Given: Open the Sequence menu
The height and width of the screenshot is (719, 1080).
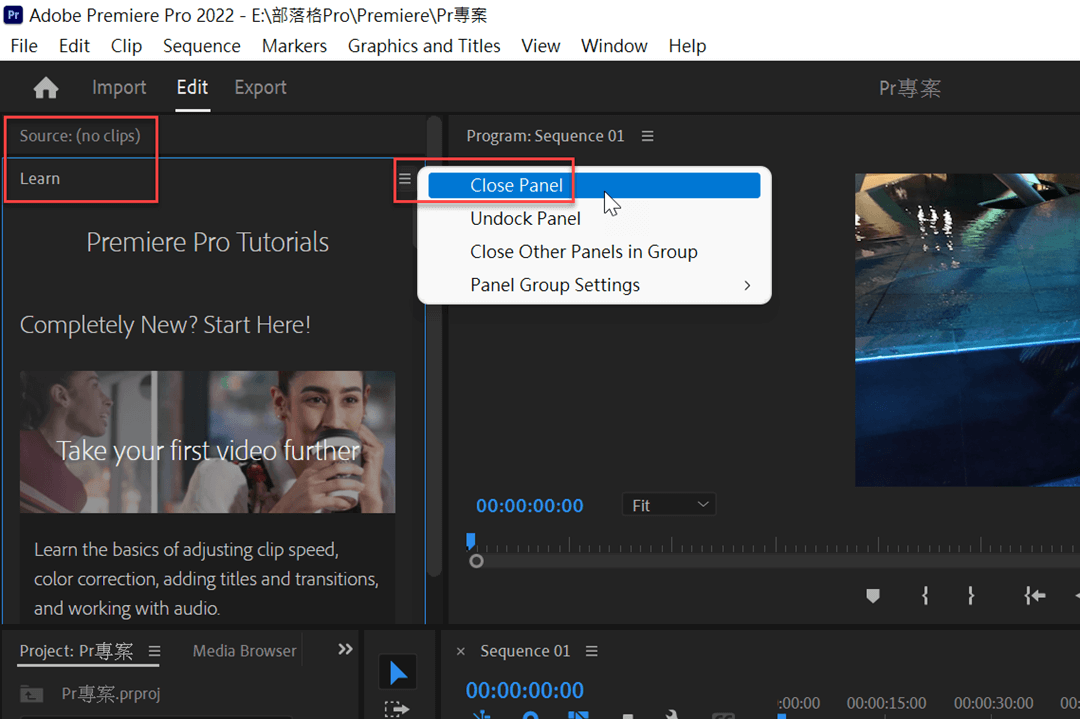Looking at the screenshot, I should click(202, 46).
